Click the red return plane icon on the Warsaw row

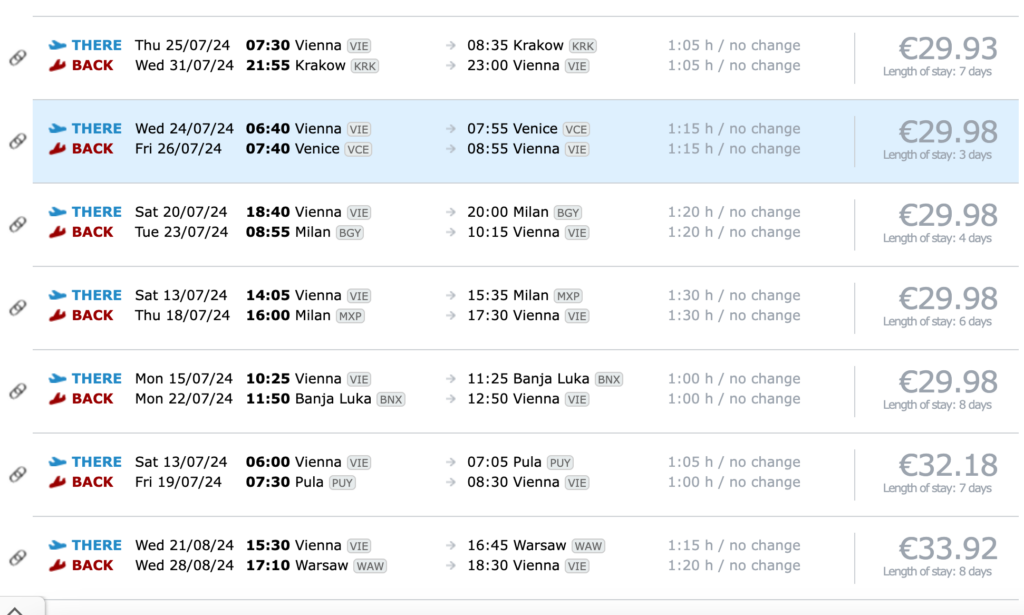tap(57, 565)
